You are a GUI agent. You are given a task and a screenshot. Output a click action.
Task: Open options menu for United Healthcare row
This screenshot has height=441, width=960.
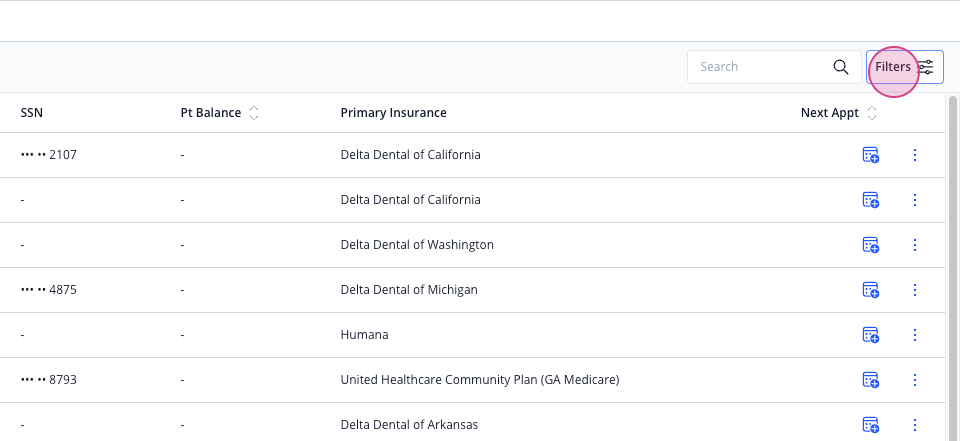(915, 380)
